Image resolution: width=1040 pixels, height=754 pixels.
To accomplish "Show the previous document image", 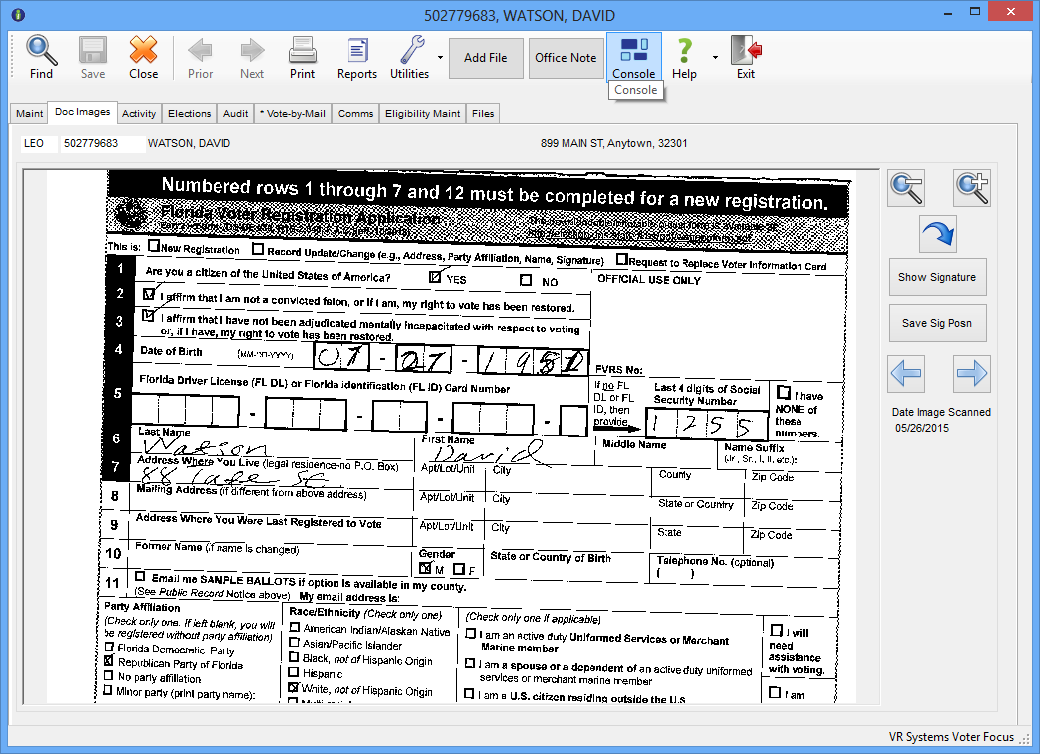I will (x=906, y=373).
